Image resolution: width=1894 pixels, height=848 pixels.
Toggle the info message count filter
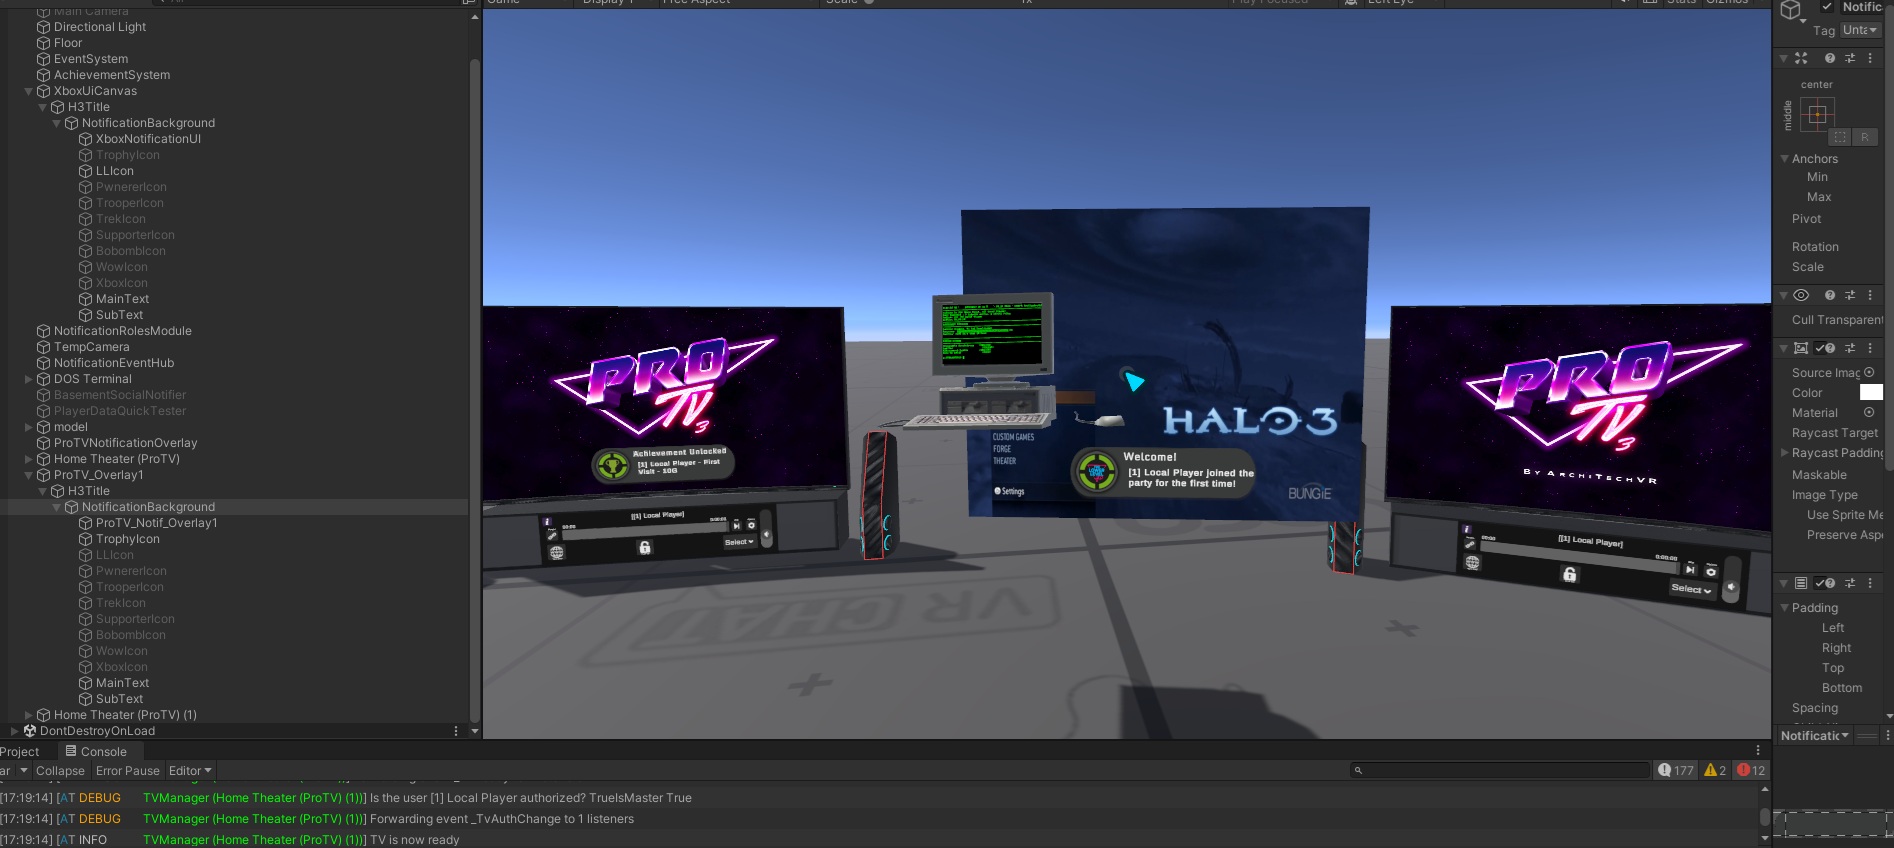(x=1676, y=770)
